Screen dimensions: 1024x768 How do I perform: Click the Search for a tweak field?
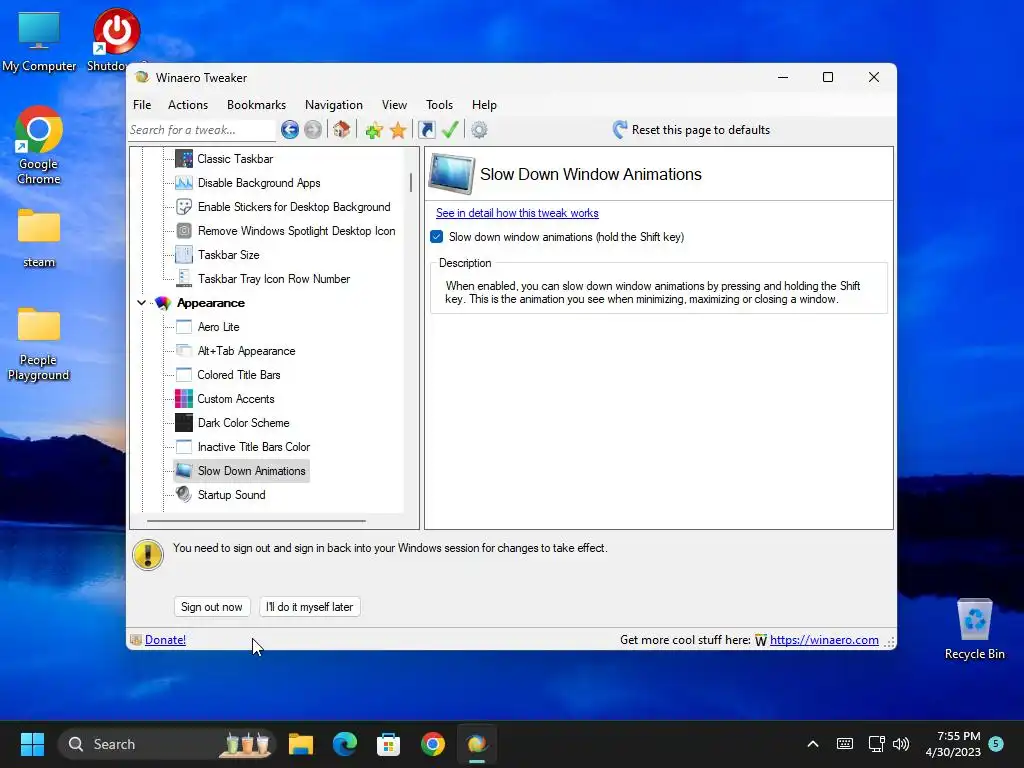(202, 130)
